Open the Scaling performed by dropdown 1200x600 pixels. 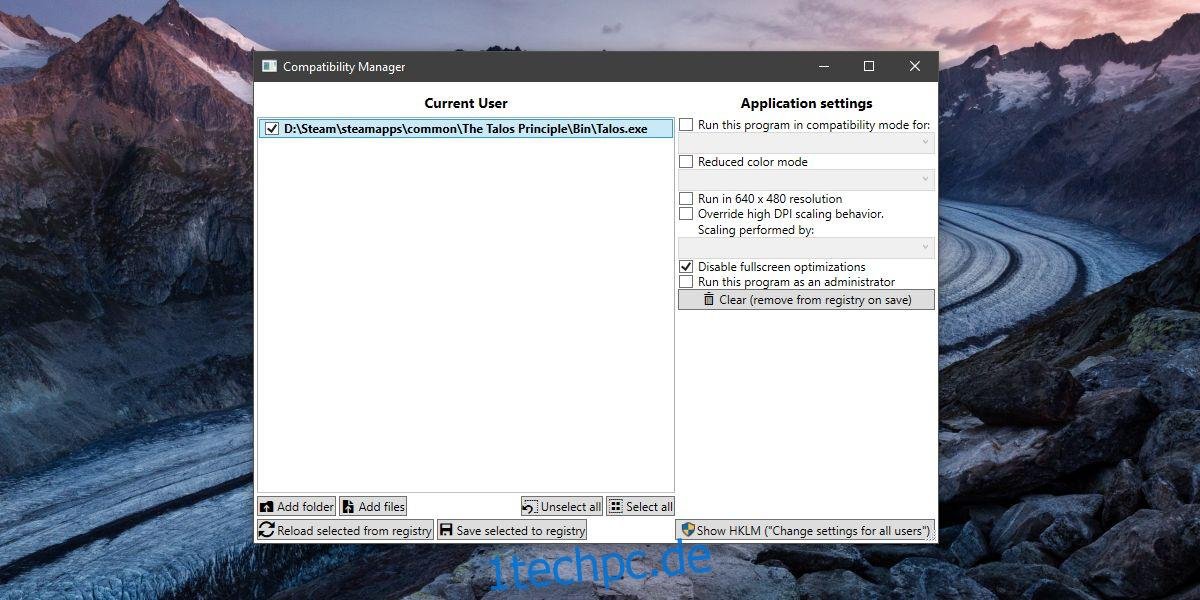click(x=806, y=247)
